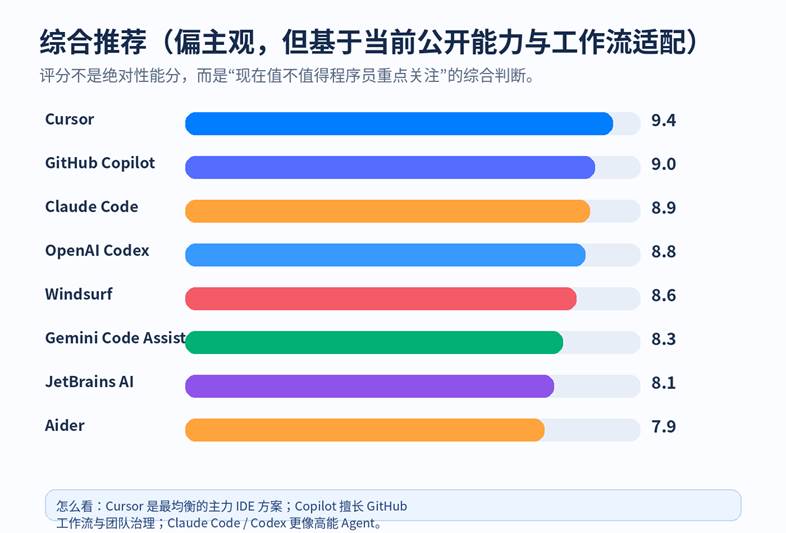
Task: Click the orange Aider rating bar
Action: coord(365,430)
